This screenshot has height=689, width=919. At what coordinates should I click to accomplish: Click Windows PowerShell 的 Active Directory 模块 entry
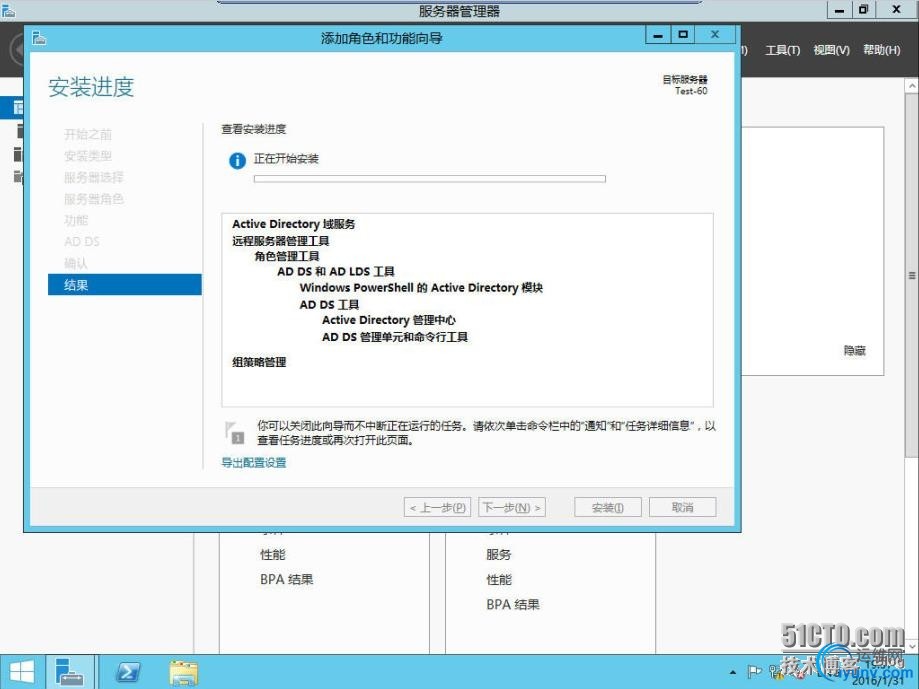[x=421, y=288]
